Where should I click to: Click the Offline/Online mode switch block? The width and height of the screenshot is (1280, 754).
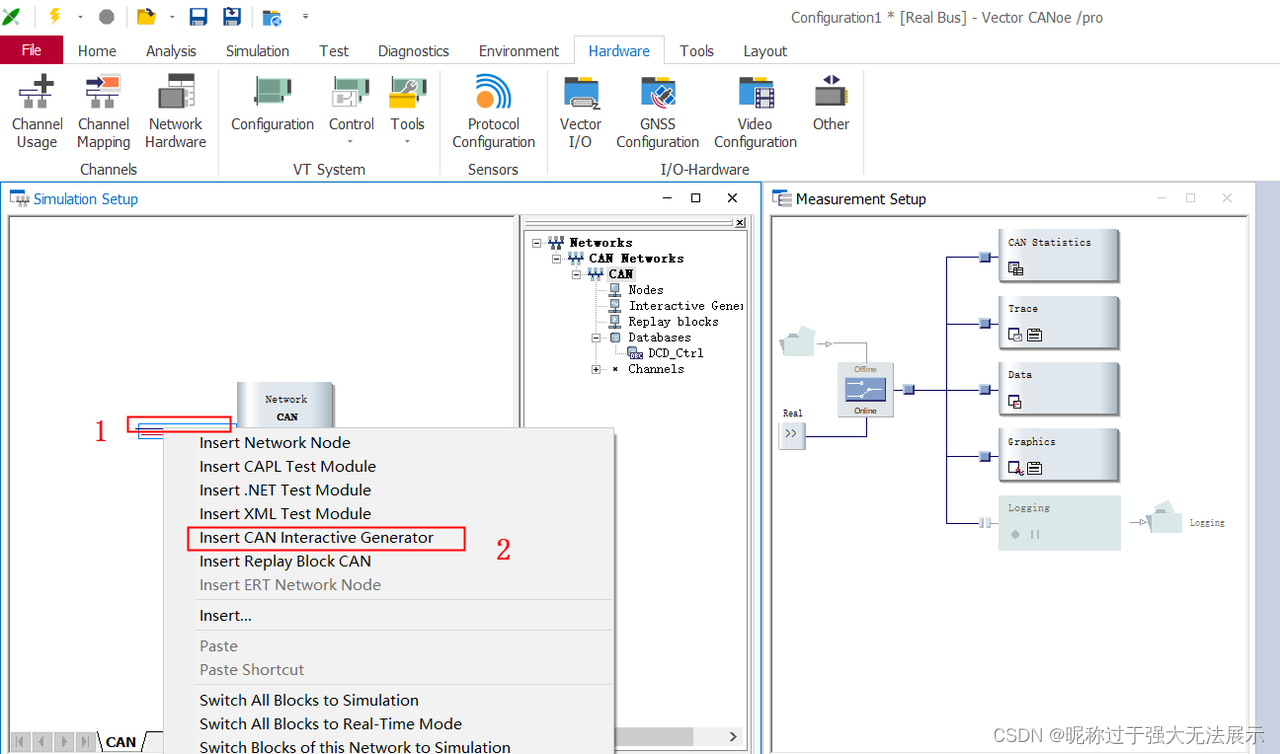point(865,390)
